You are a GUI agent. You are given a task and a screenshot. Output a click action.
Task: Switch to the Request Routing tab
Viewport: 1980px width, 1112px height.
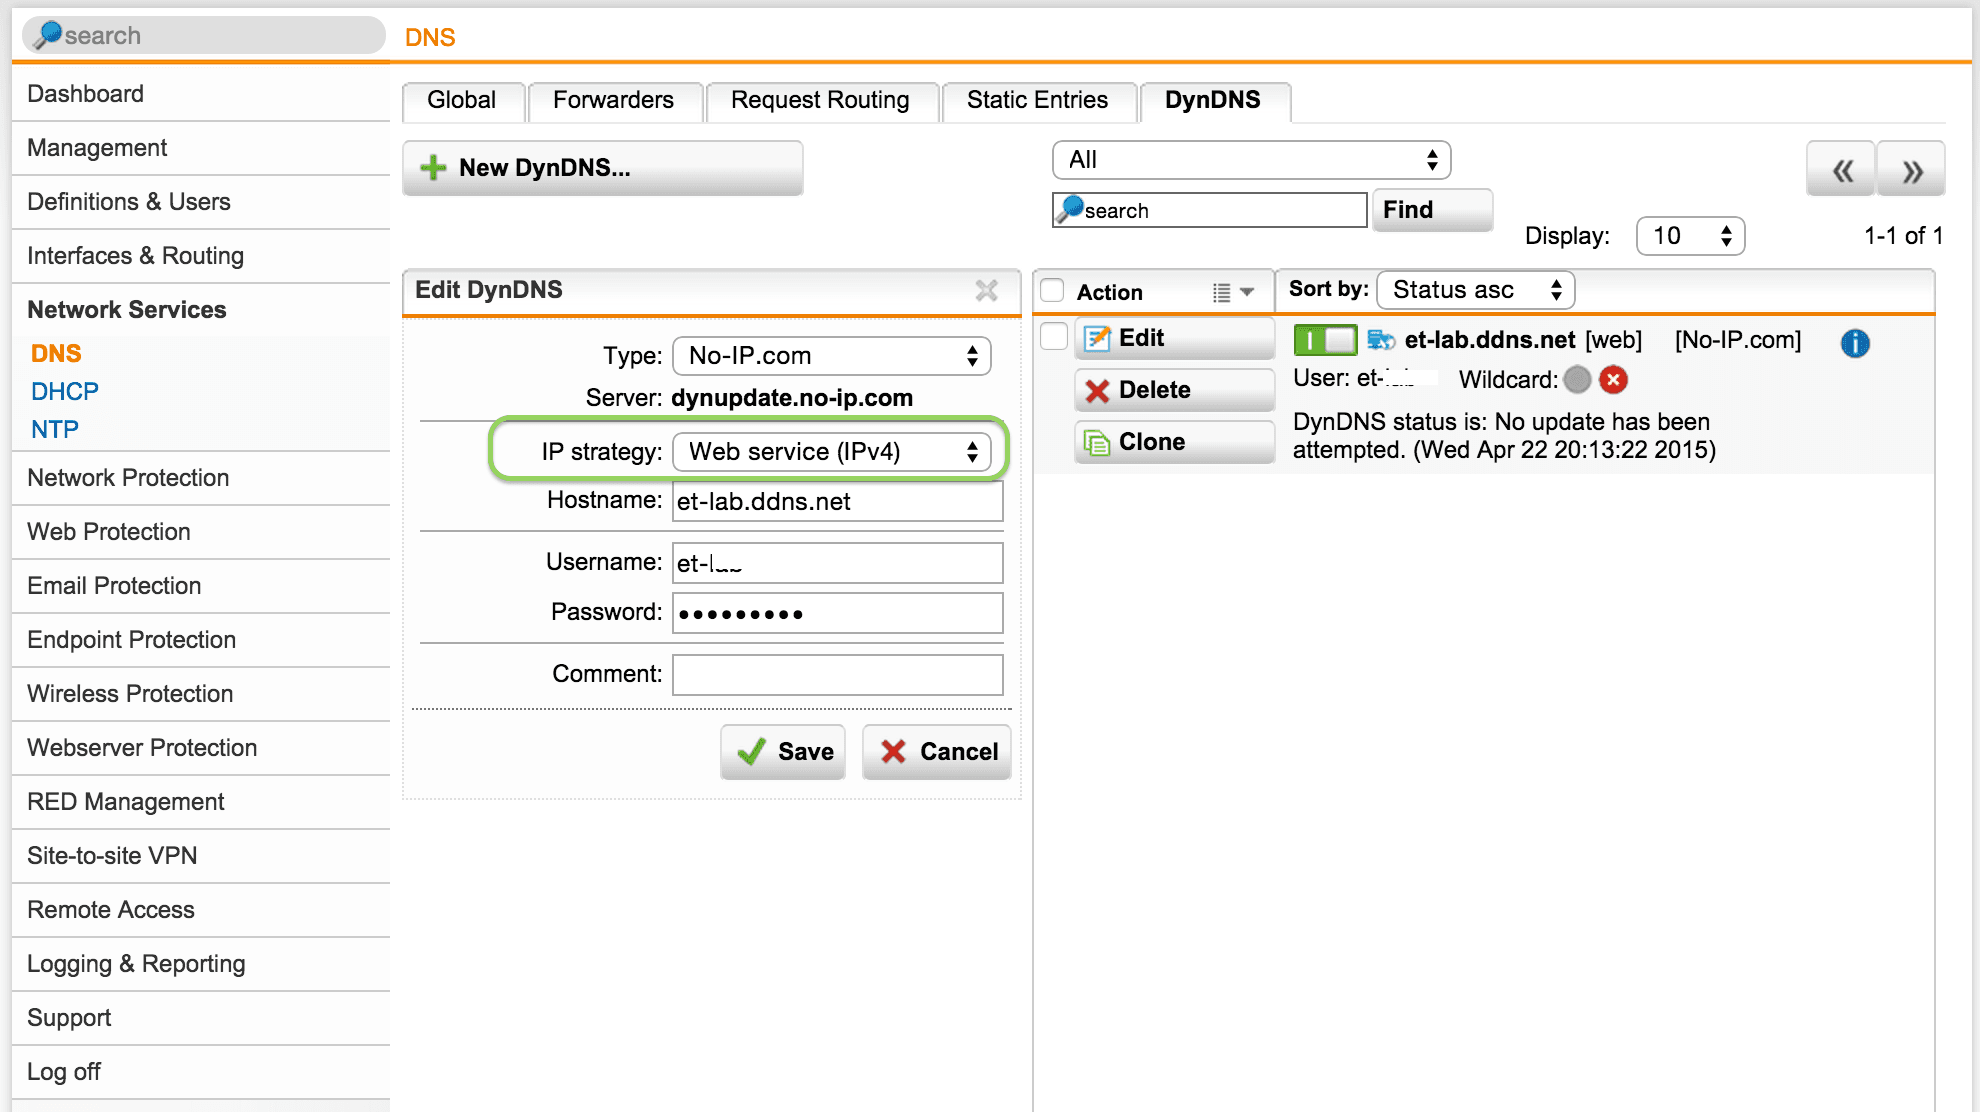tap(821, 101)
